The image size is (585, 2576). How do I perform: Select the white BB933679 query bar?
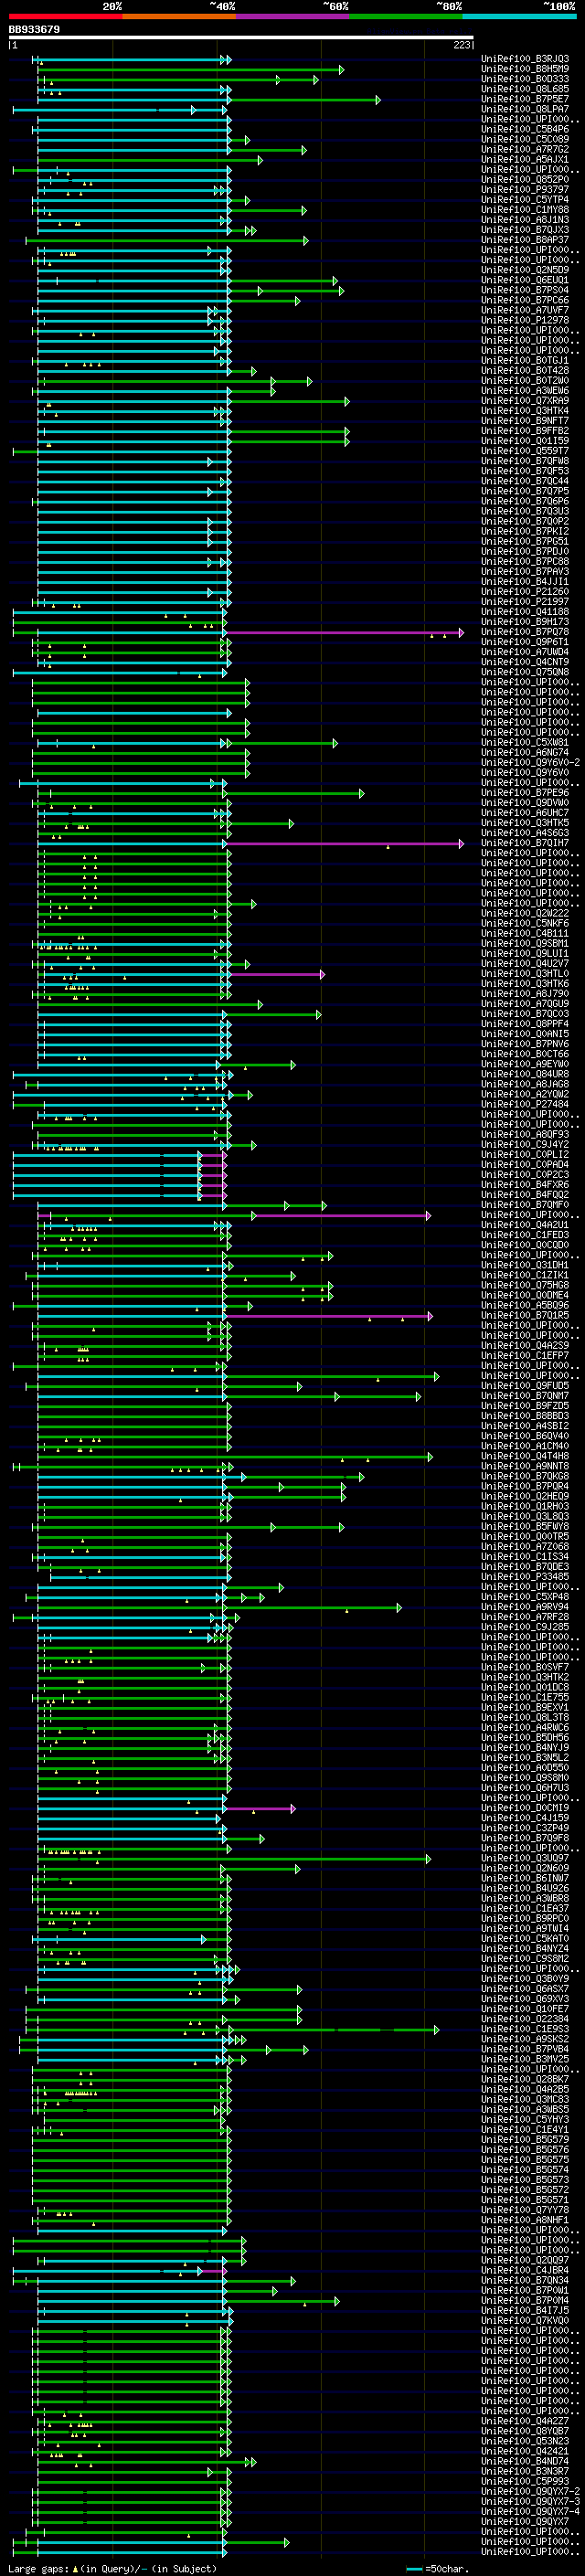[241, 38]
